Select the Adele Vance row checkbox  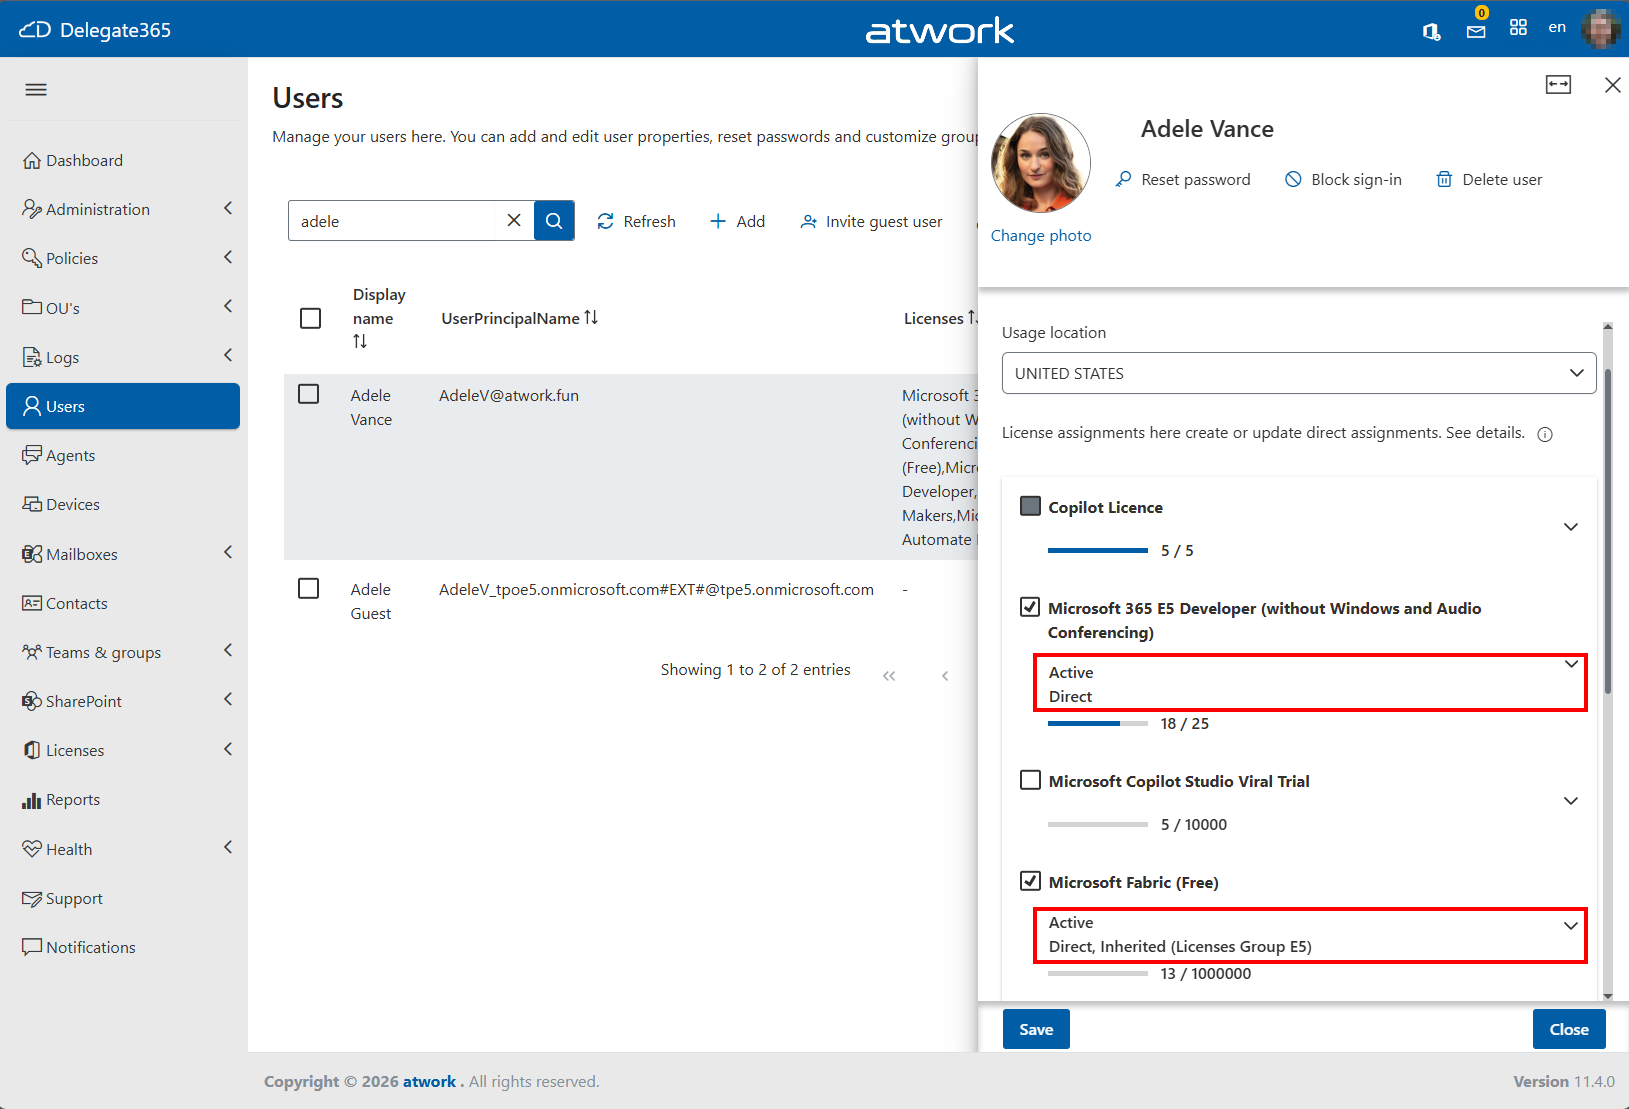(x=309, y=394)
